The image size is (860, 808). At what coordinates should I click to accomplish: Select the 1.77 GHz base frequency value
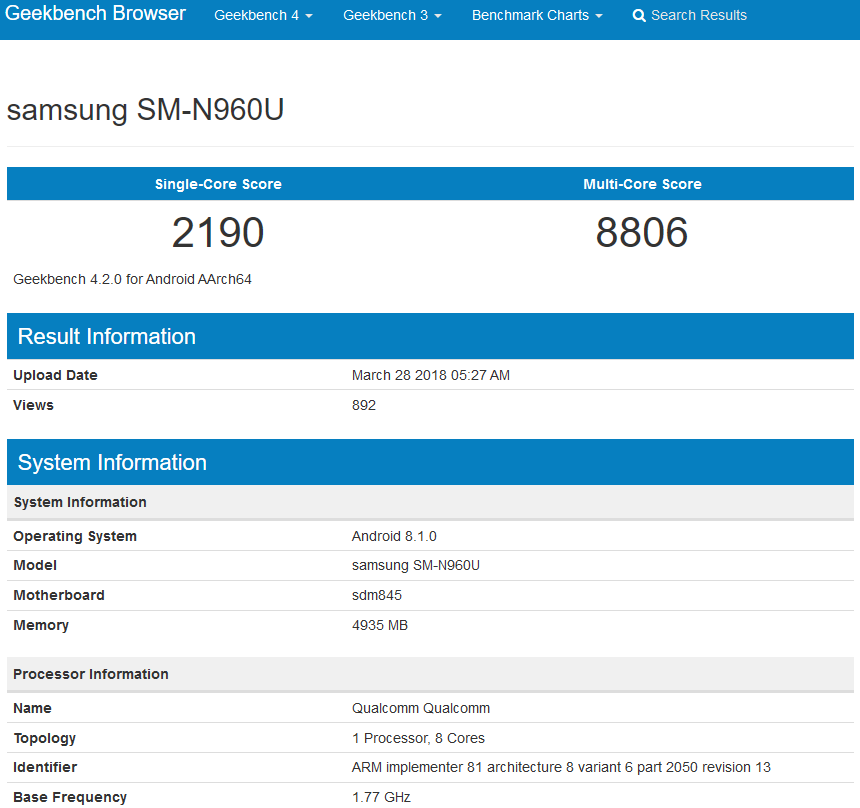[381, 797]
